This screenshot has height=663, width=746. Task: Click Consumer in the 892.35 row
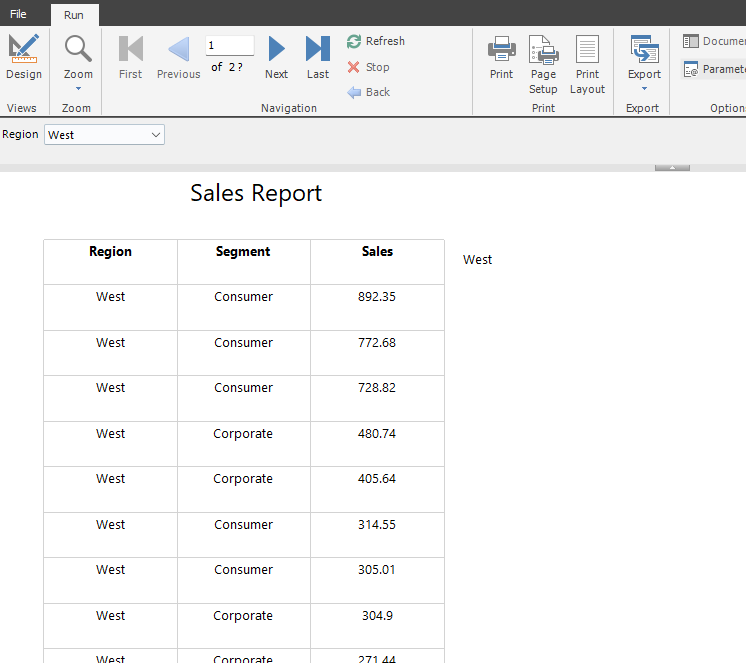pyautogui.click(x=243, y=297)
